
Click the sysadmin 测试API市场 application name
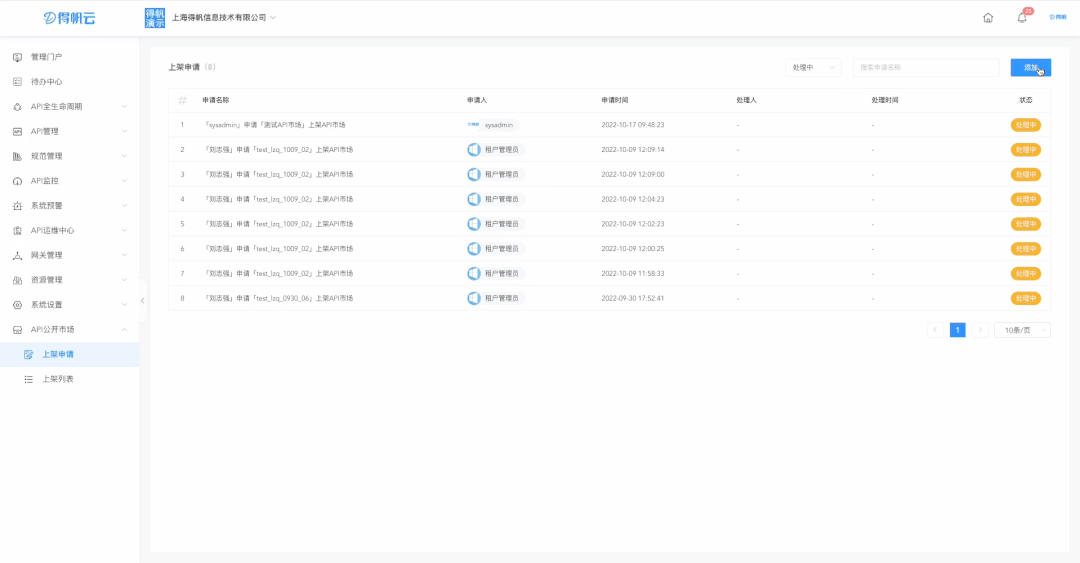[274, 125]
